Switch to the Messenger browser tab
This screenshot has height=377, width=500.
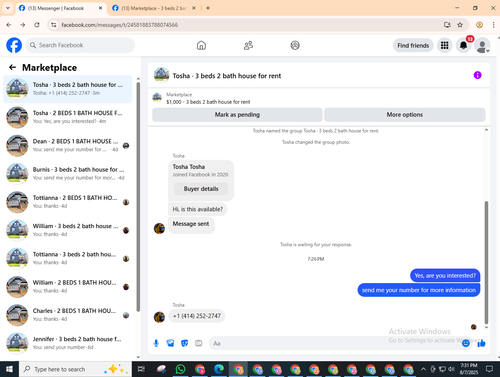pos(61,8)
